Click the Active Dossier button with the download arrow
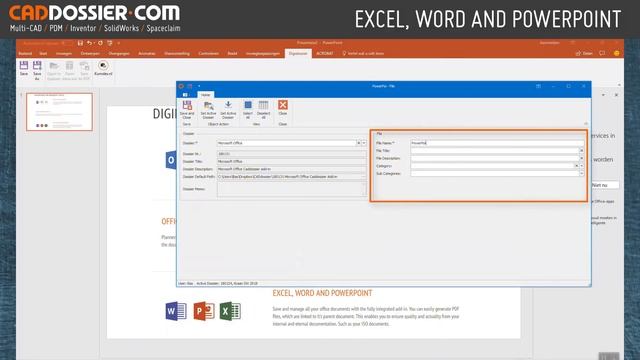The width and height of the screenshot is (640, 360). [x=228, y=109]
